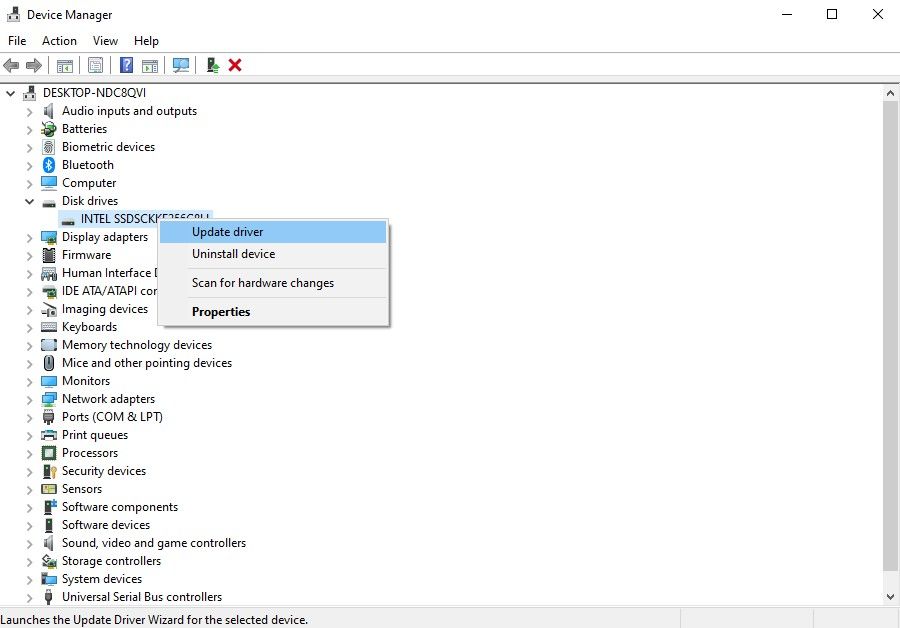Image resolution: width=900 pixels, height=628 pixels.
Task: Click the vertical scrollbar thumb
Action: click(x=890, y=336)
